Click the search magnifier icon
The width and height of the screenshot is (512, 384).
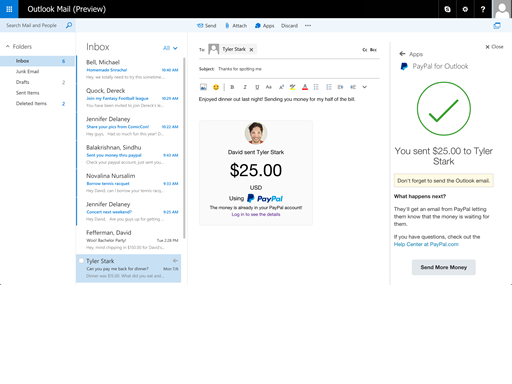(69, 25)
